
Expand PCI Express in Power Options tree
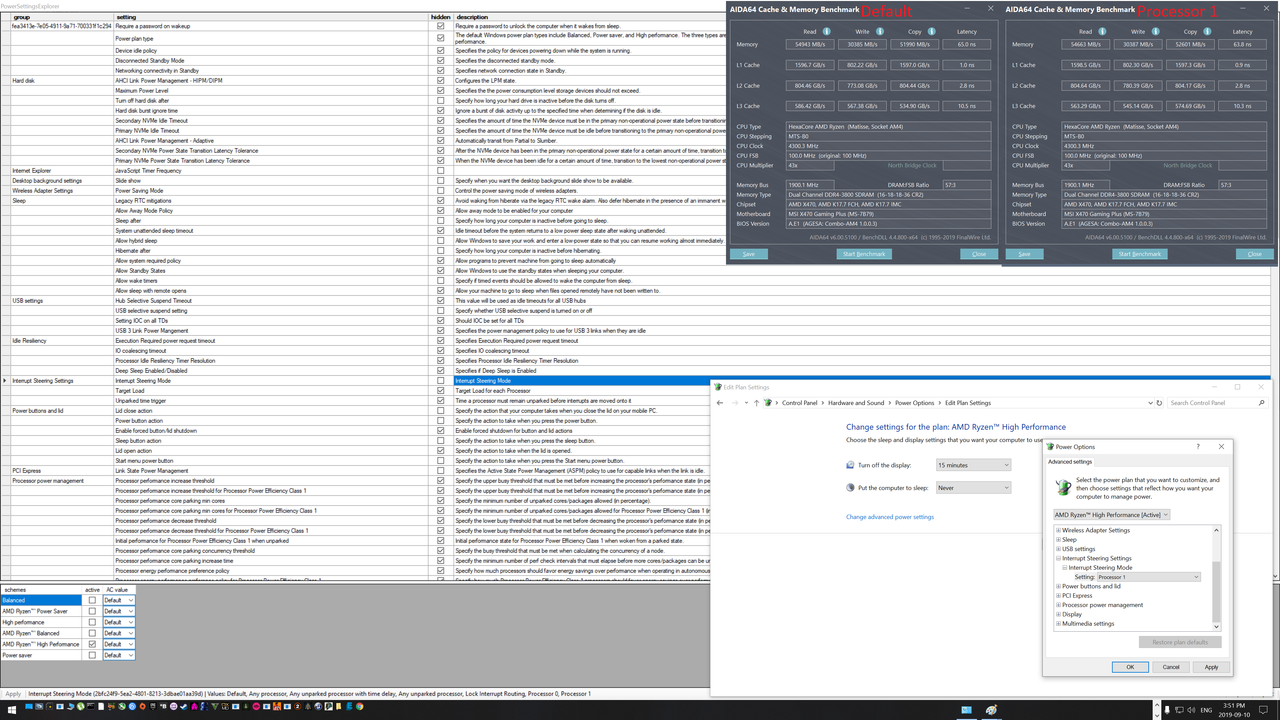(x=1059, y=596)
